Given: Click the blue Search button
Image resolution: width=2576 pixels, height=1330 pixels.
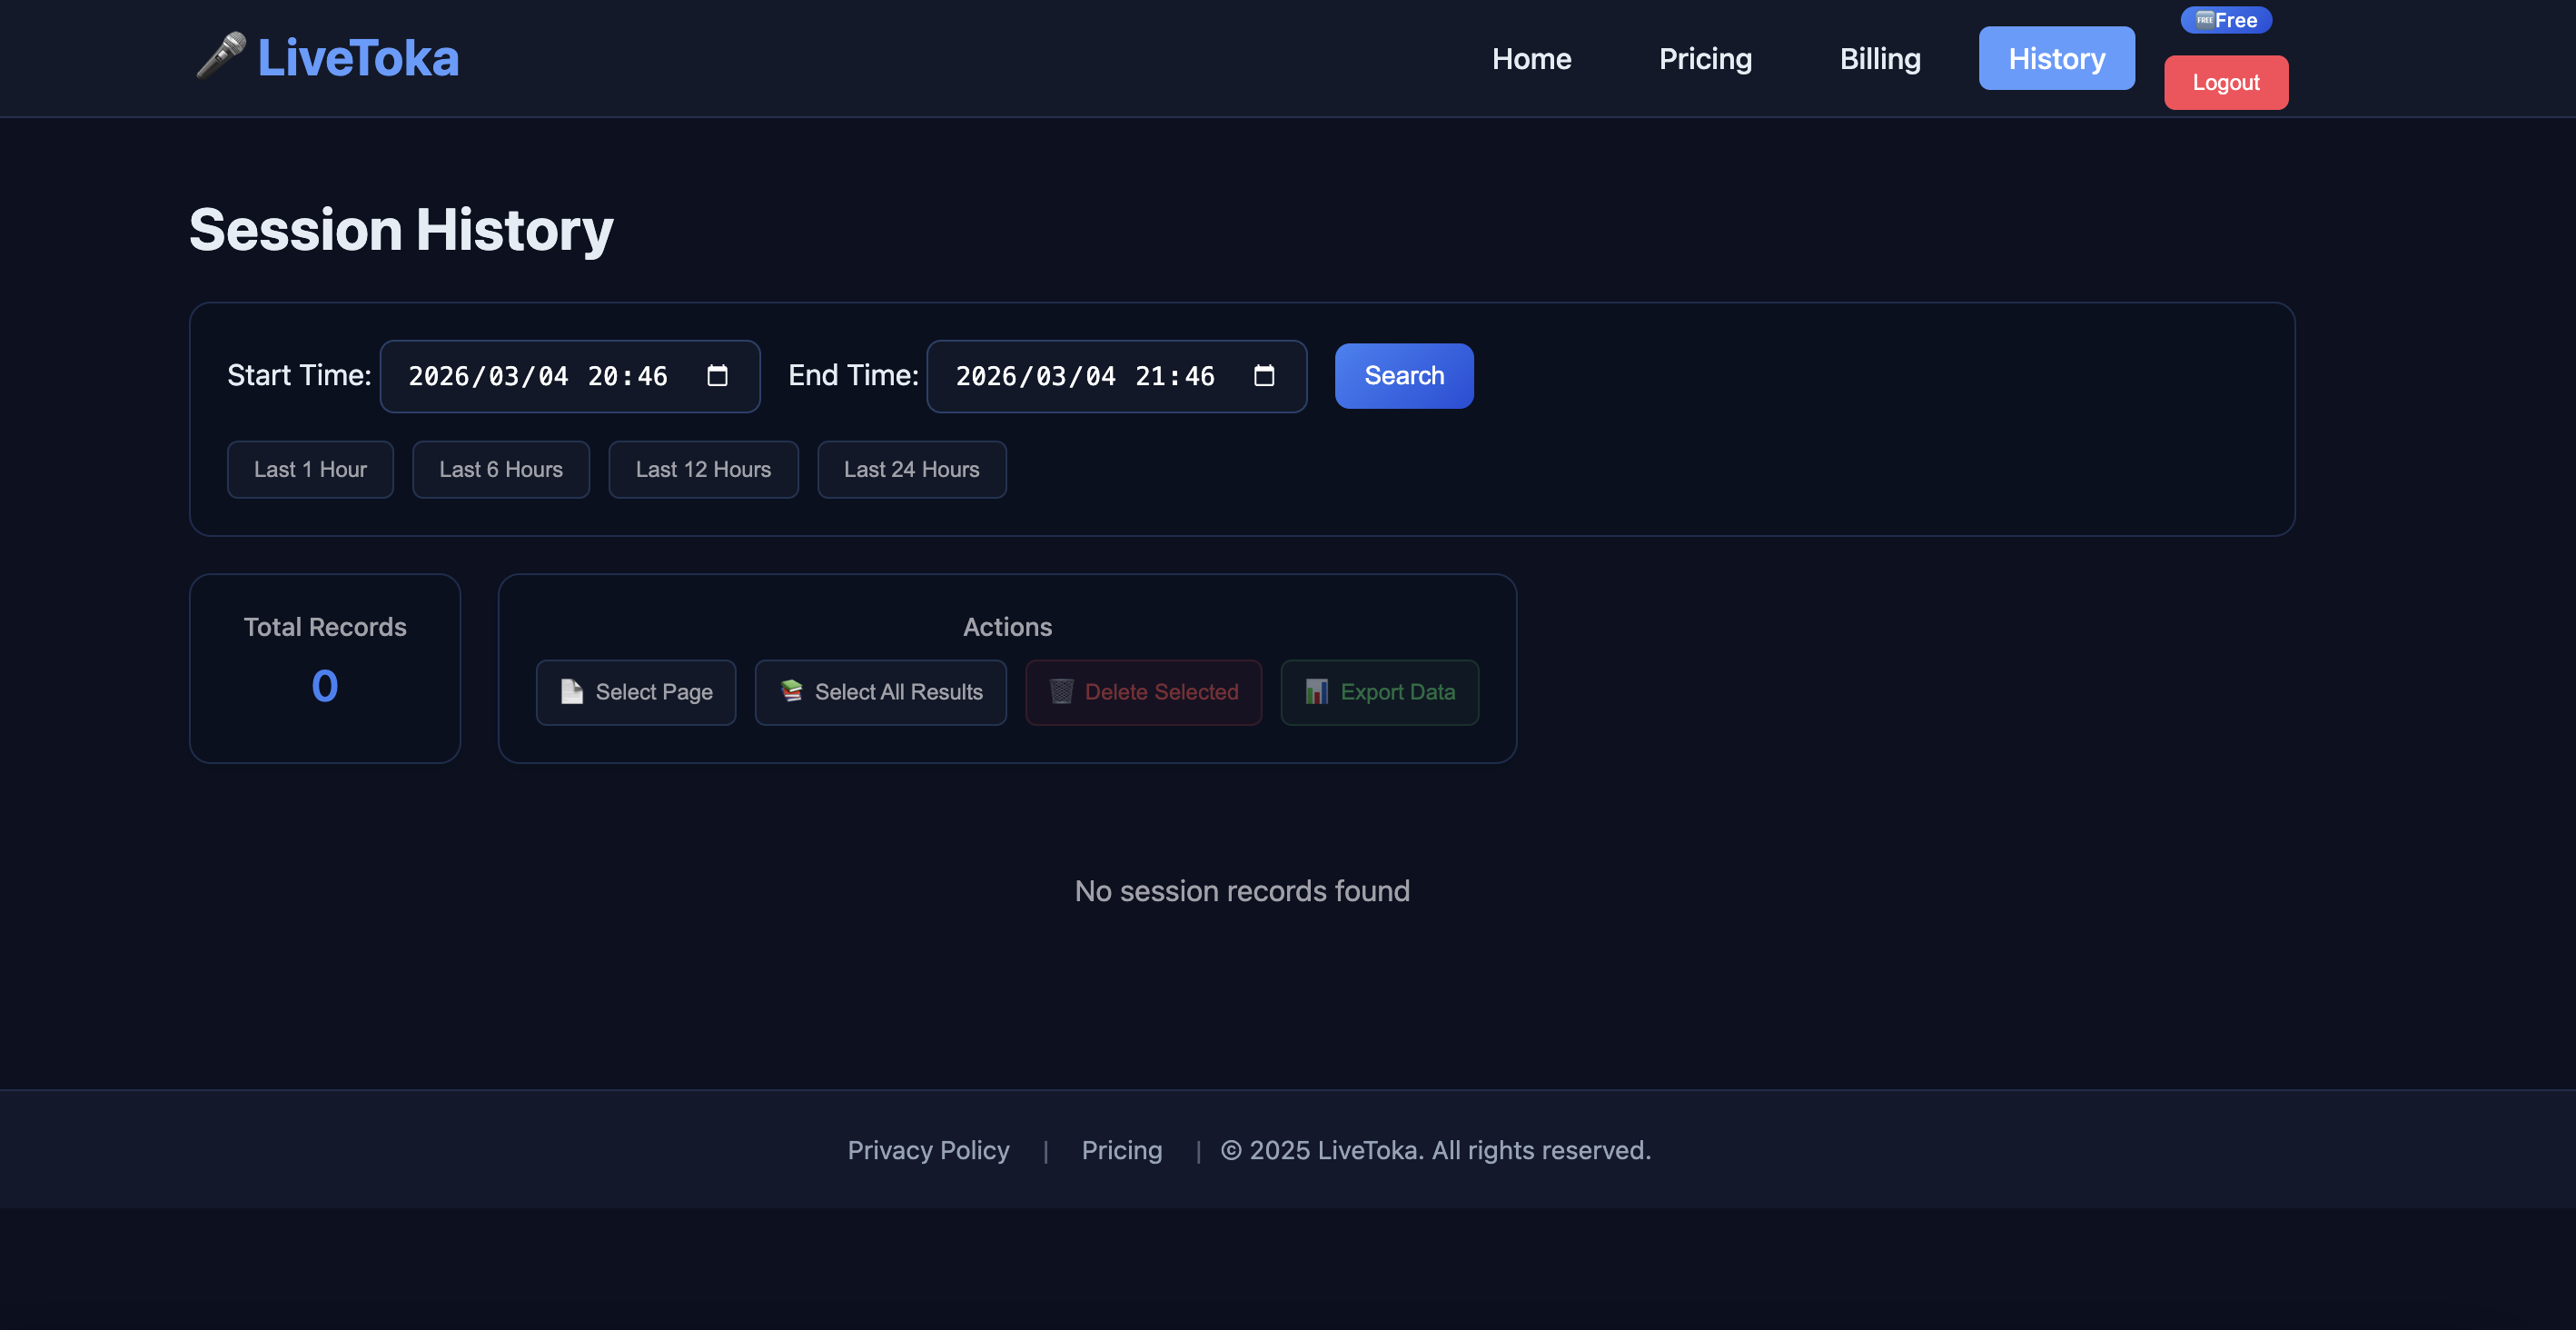Looking at the screenshot, I should tap(1403, 376).
